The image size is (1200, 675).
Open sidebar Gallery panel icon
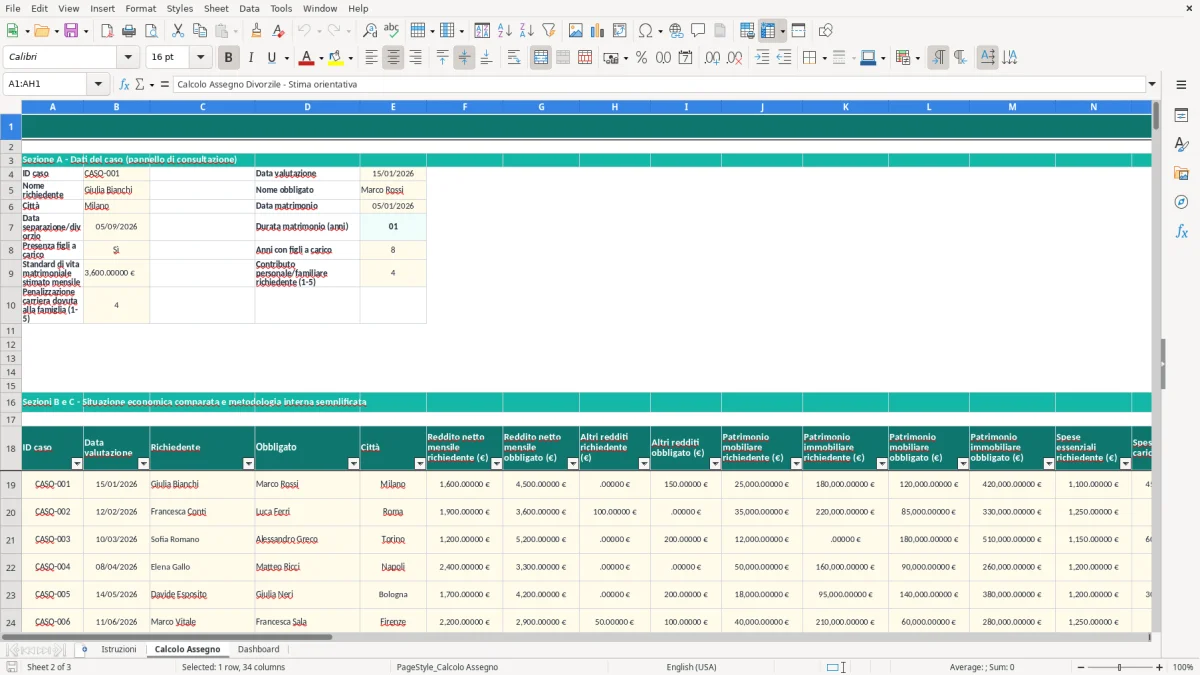[x=1181, y=174]
